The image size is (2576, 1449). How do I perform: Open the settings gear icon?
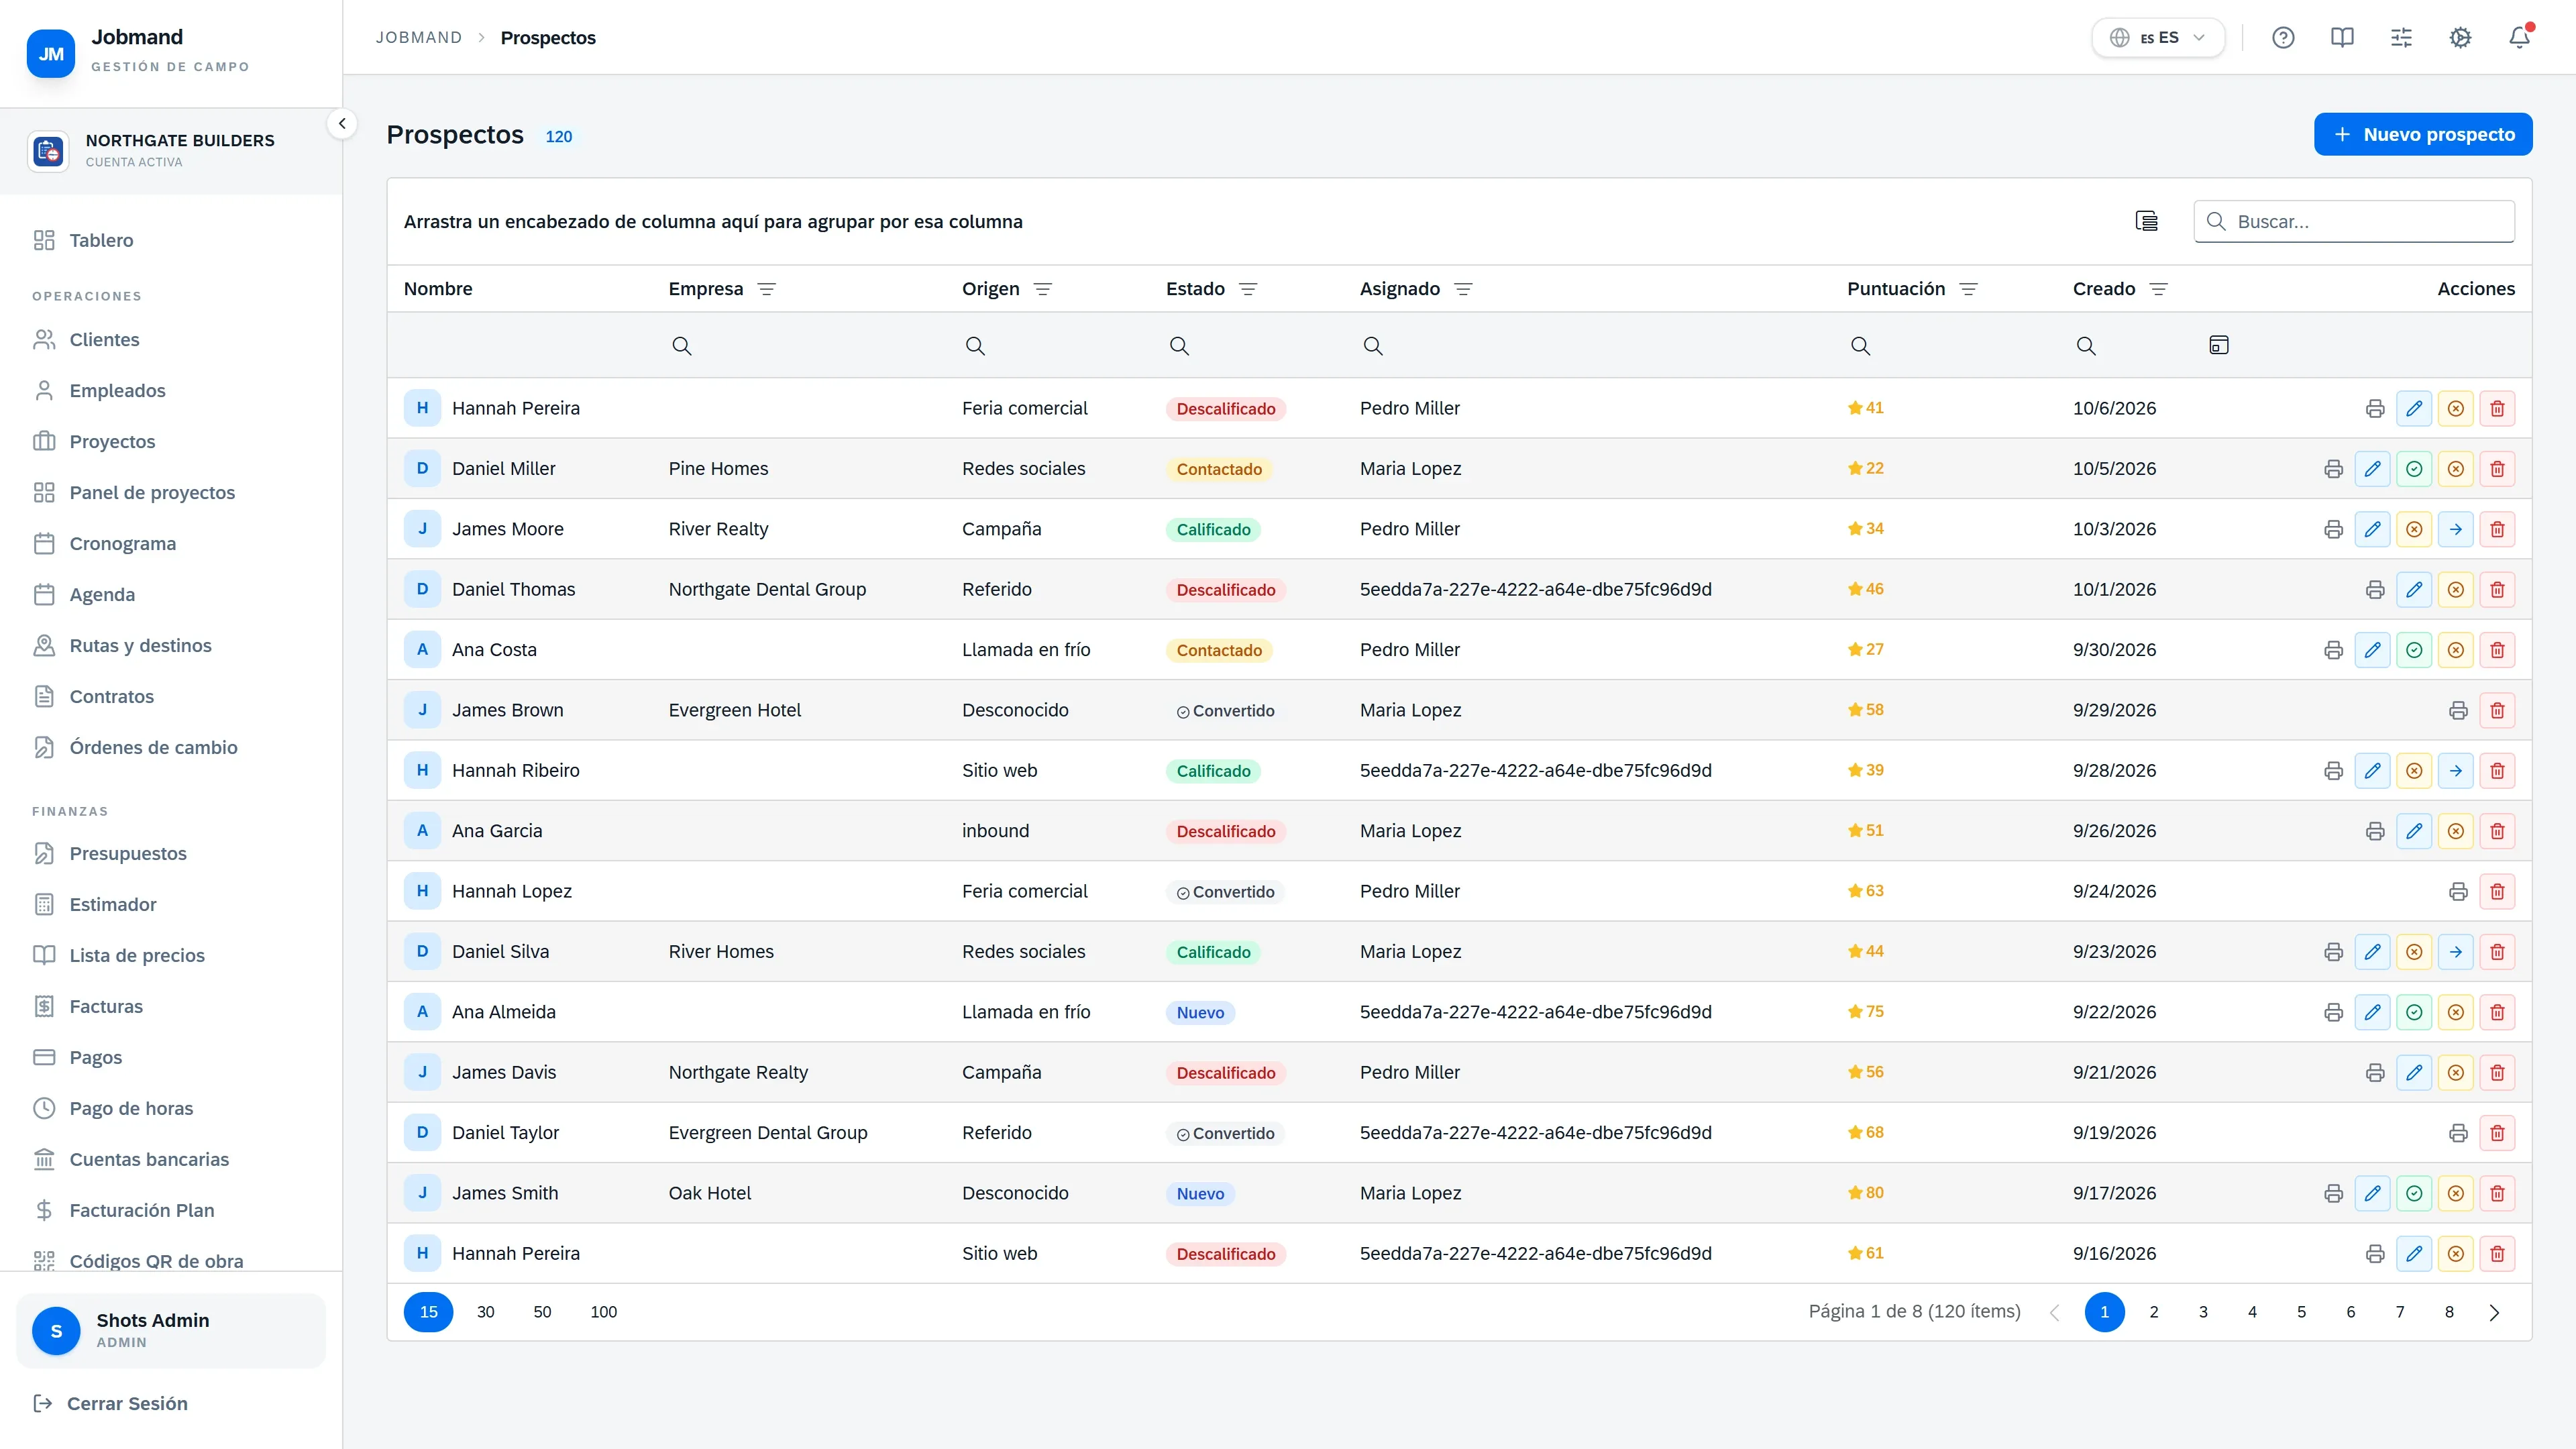click(x=2460, y=38)
